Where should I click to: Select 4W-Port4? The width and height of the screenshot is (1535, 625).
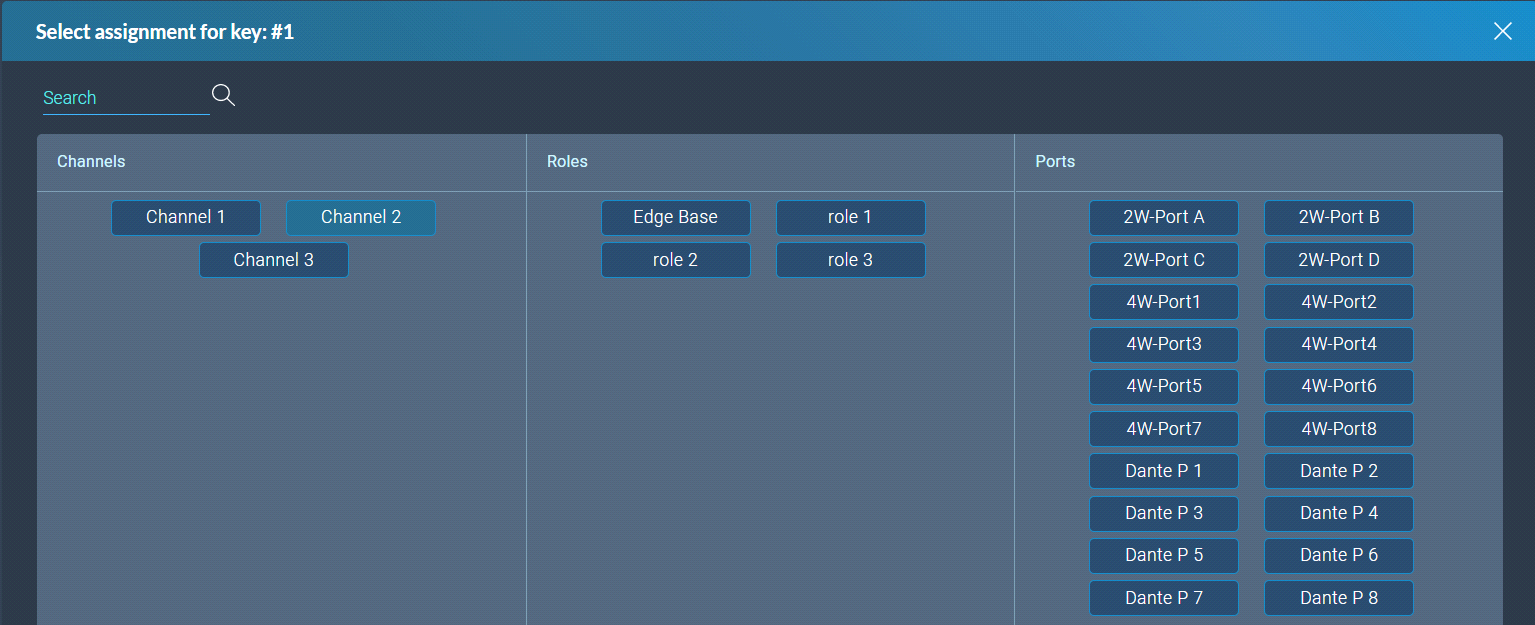1338,344
